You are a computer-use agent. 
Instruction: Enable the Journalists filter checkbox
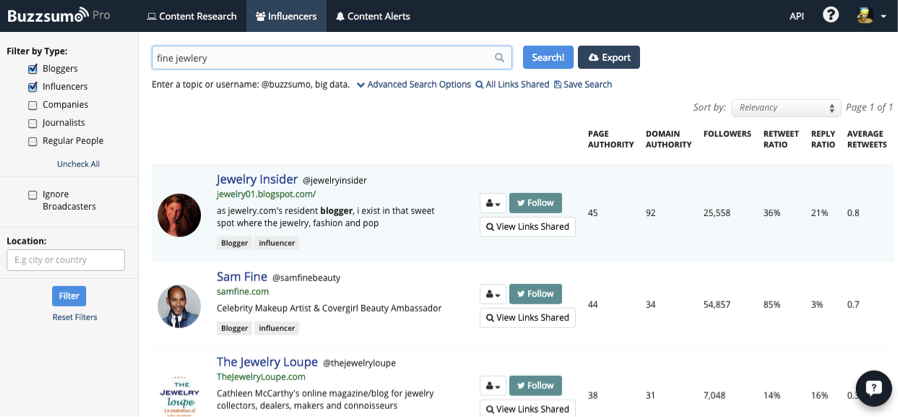pos(33,123)
